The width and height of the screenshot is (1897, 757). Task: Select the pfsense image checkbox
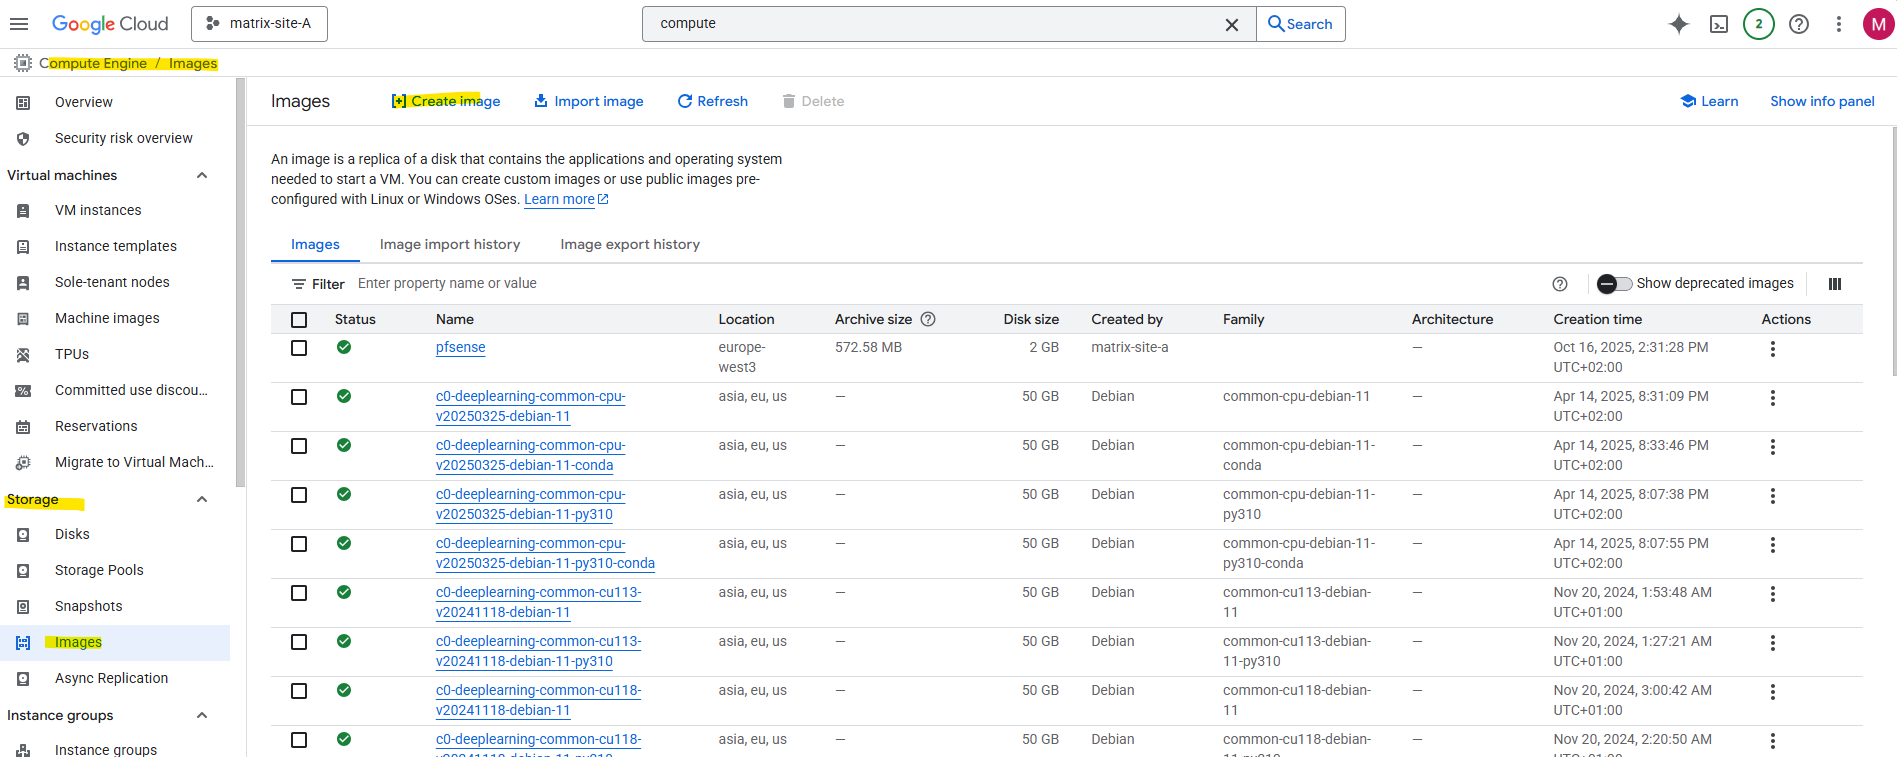[x=299, y=348]
